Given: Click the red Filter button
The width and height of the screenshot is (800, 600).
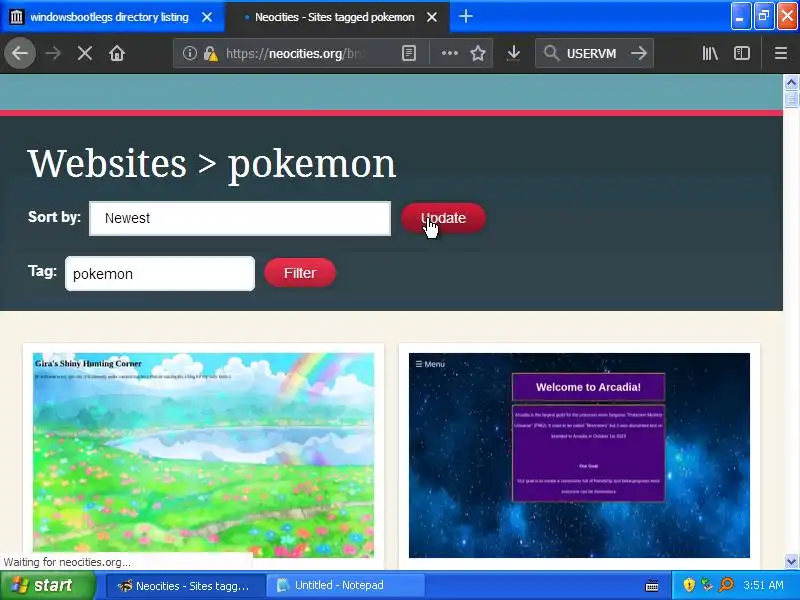Looking at the screenshot, I should [x=299, y=273].
